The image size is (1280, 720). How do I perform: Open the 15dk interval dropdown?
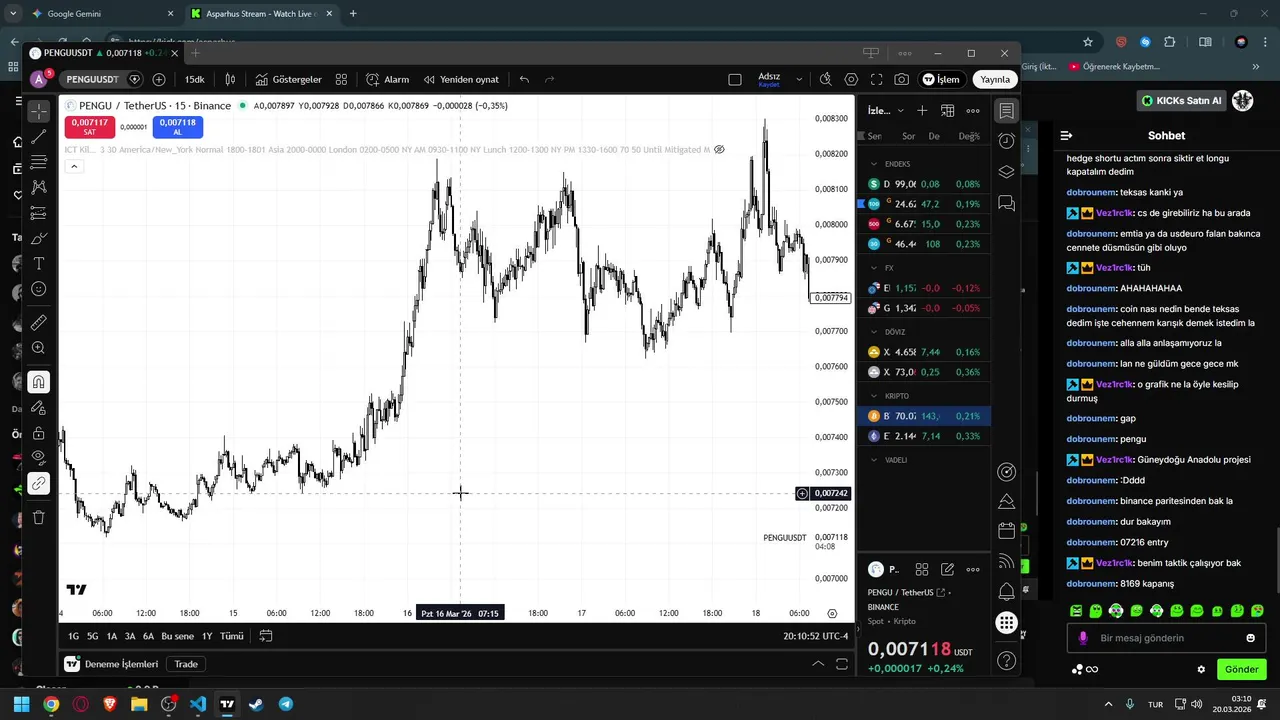(194, 79)
